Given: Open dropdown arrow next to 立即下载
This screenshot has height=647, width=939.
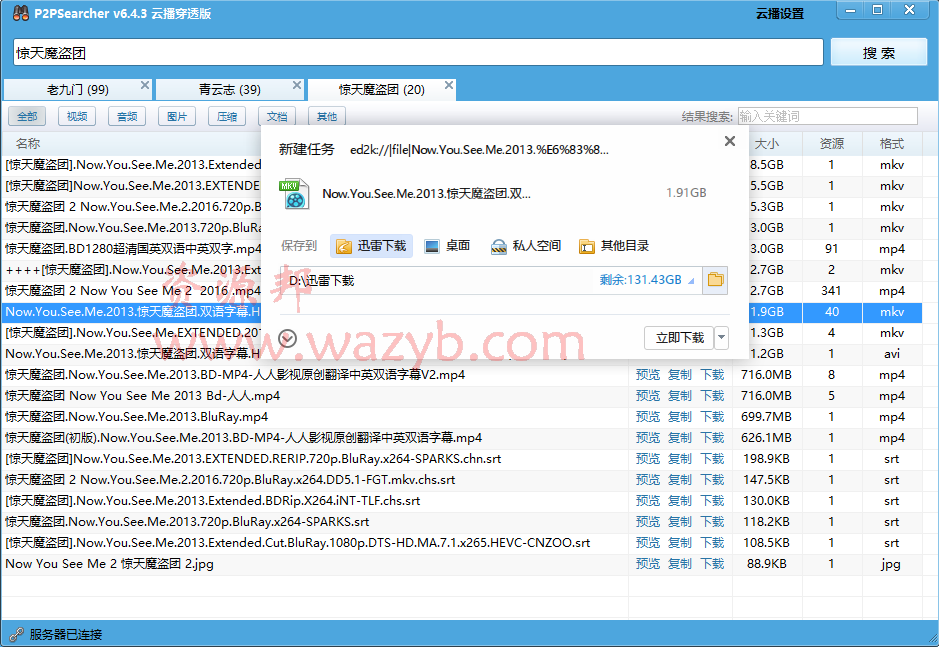Looking at the screenshot, I should click(722, 338).
